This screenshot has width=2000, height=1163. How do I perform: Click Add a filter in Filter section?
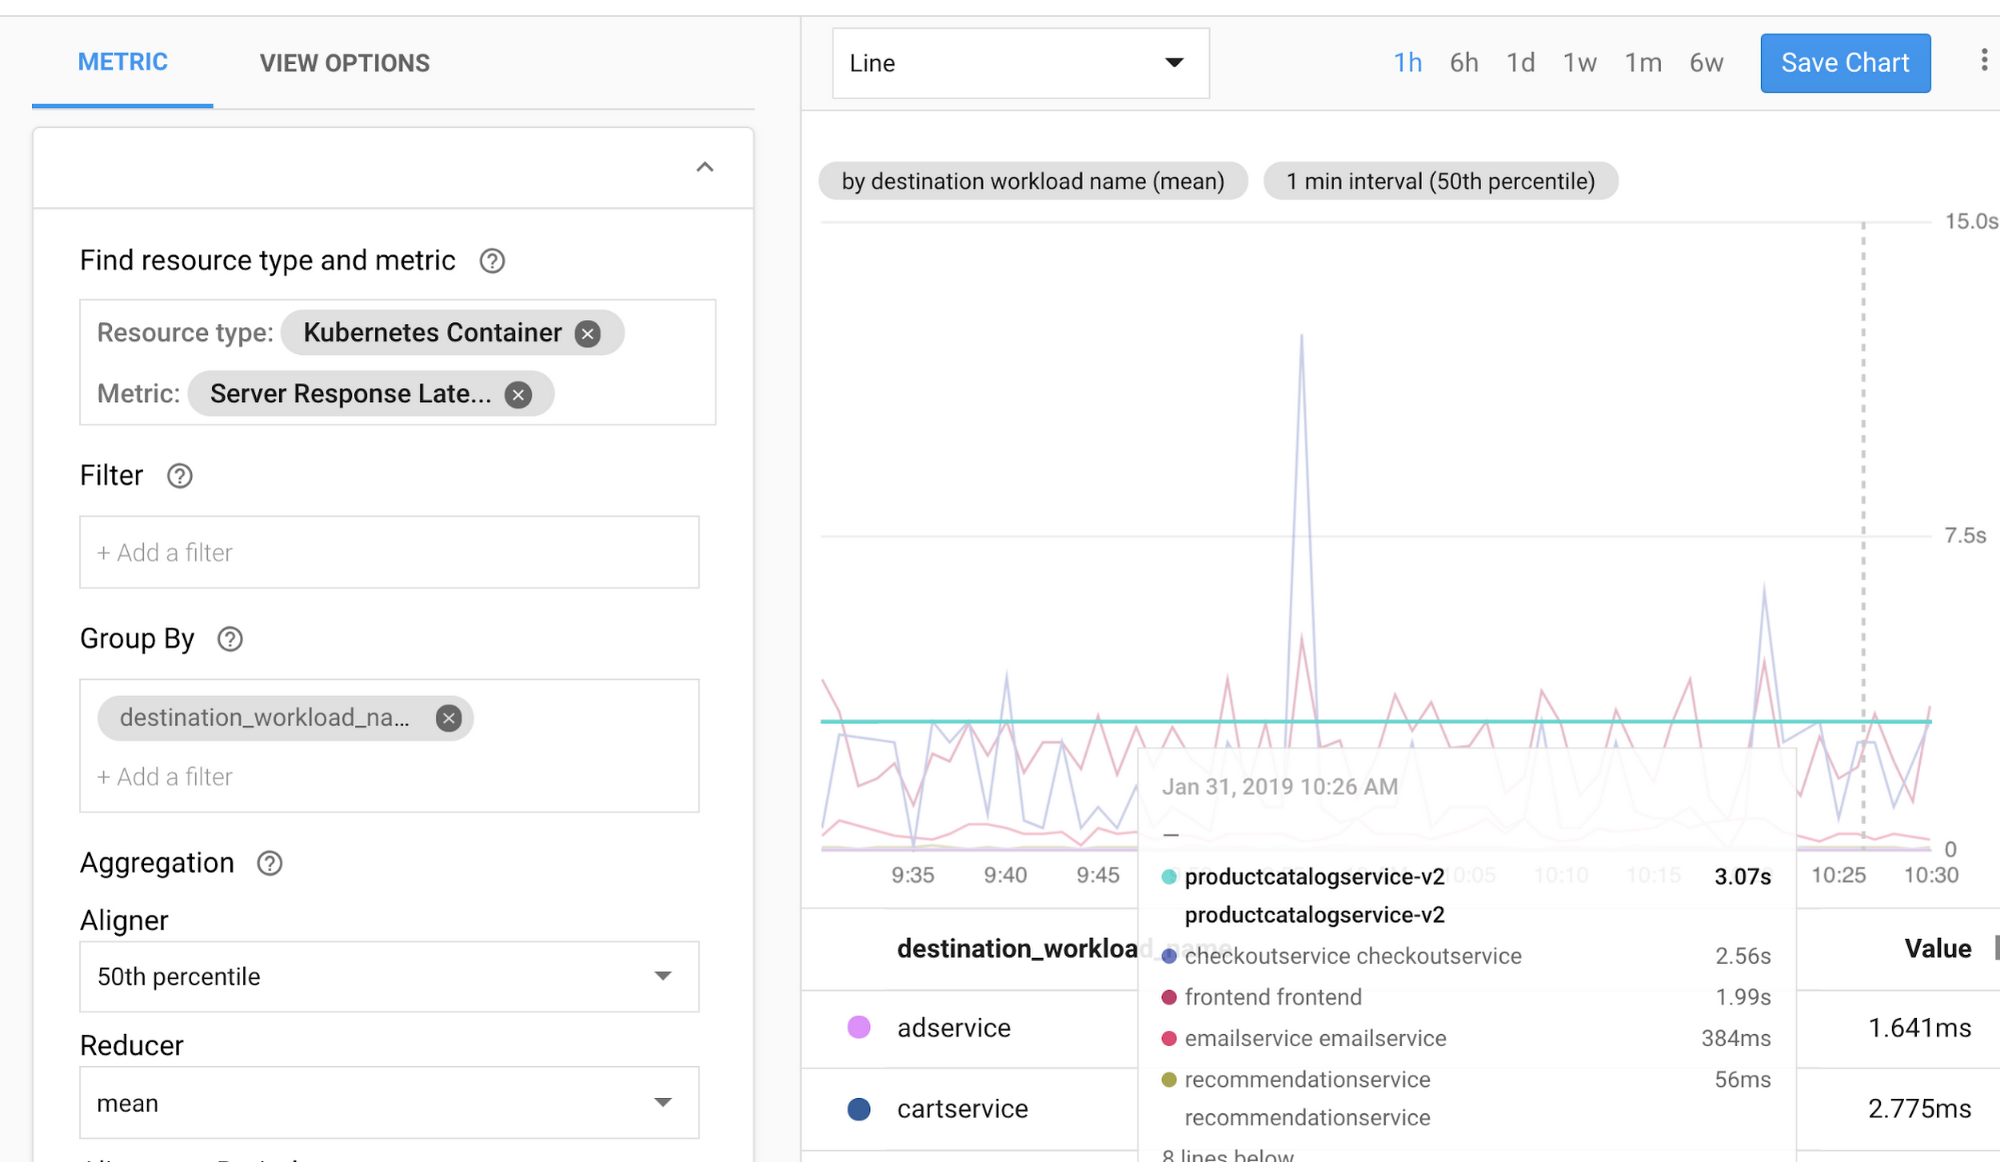point(392,552)
